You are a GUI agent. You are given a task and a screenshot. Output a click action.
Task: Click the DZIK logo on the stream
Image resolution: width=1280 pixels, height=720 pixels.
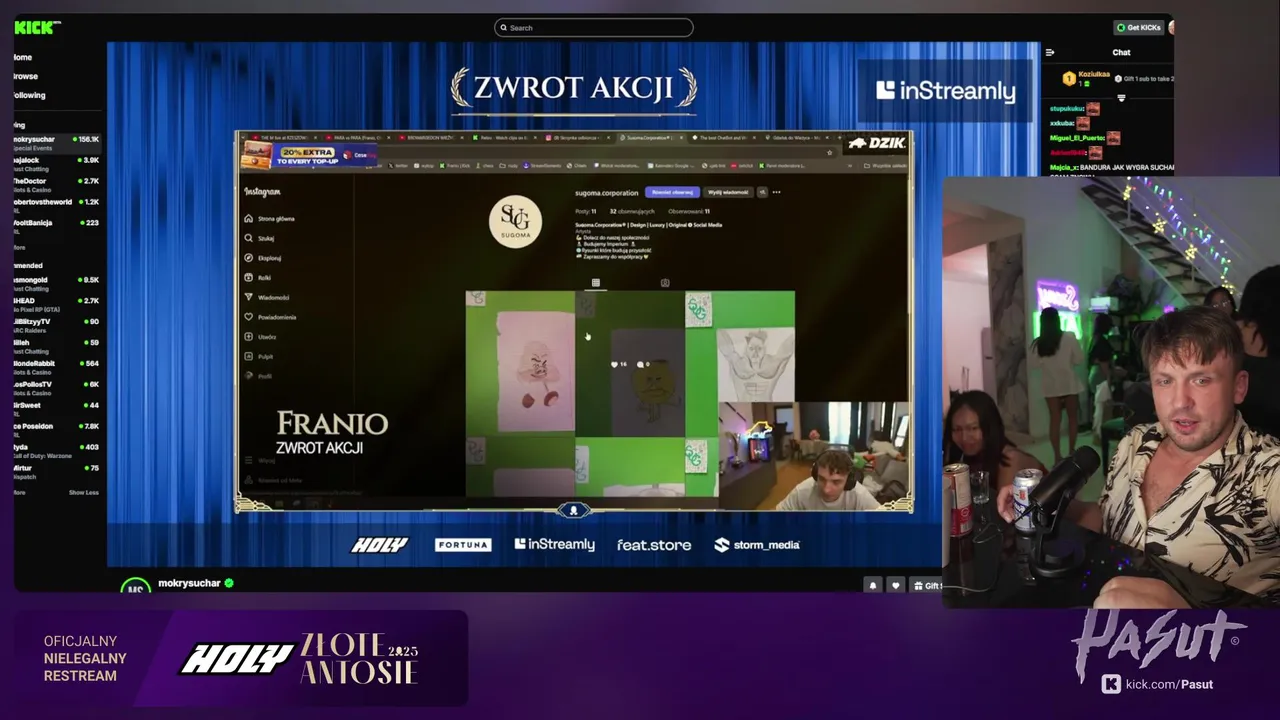coord(877,143)
